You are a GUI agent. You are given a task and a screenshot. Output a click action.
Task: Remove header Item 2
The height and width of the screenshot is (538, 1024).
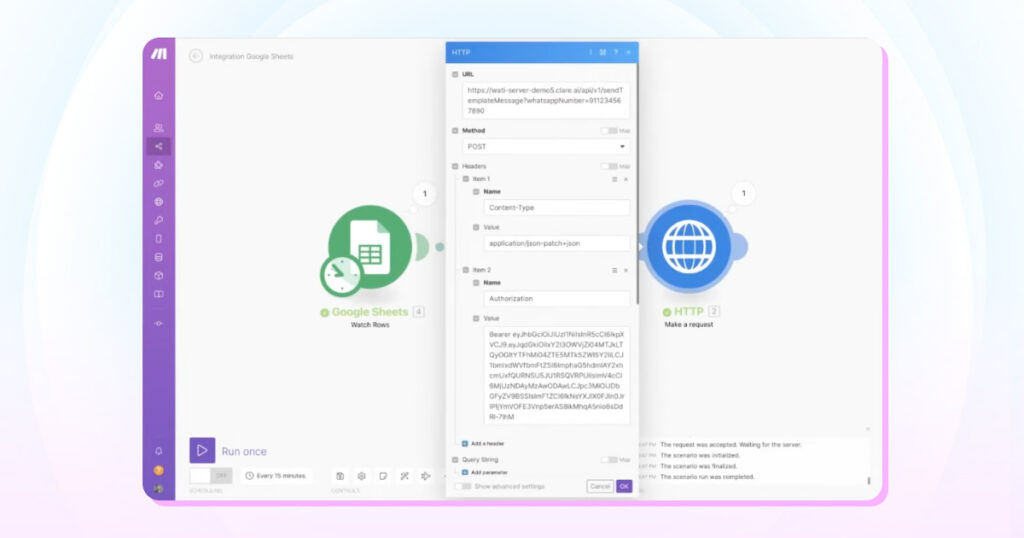click(626, 270)
